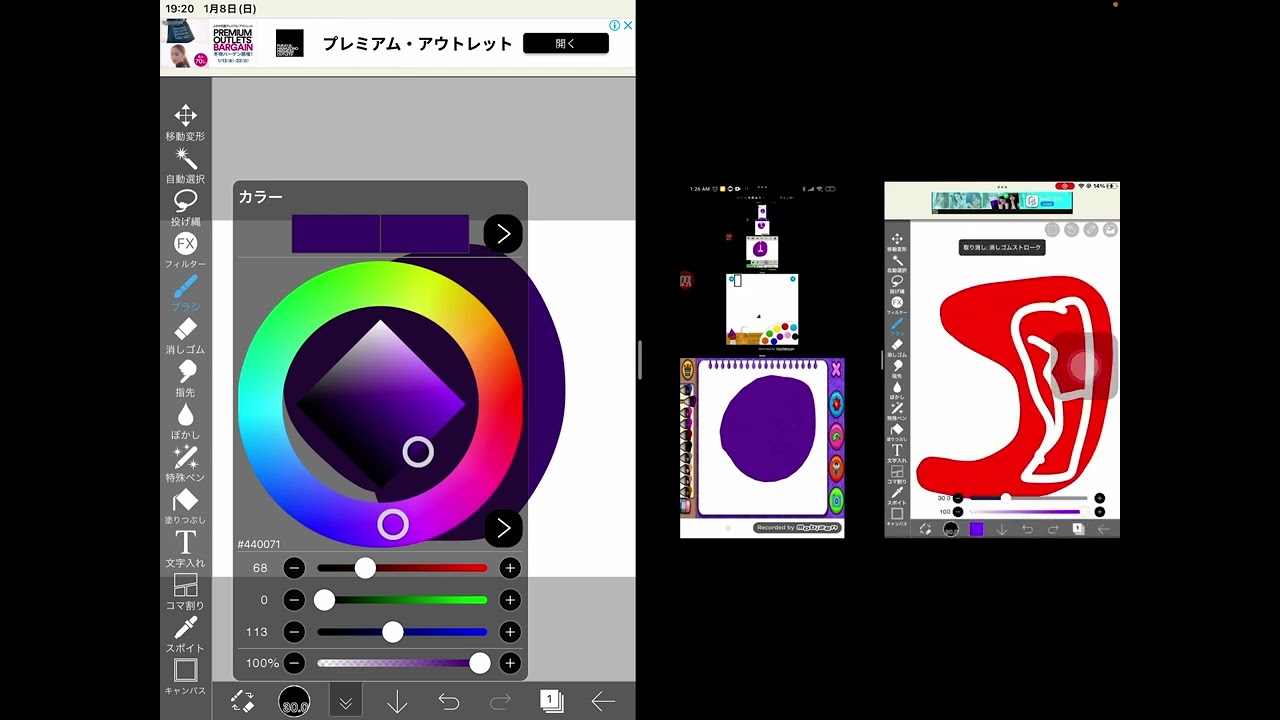This screenshot has width=1280, height=720.
Task: Click the blue channel slider handle
Action: pos(392,632)
